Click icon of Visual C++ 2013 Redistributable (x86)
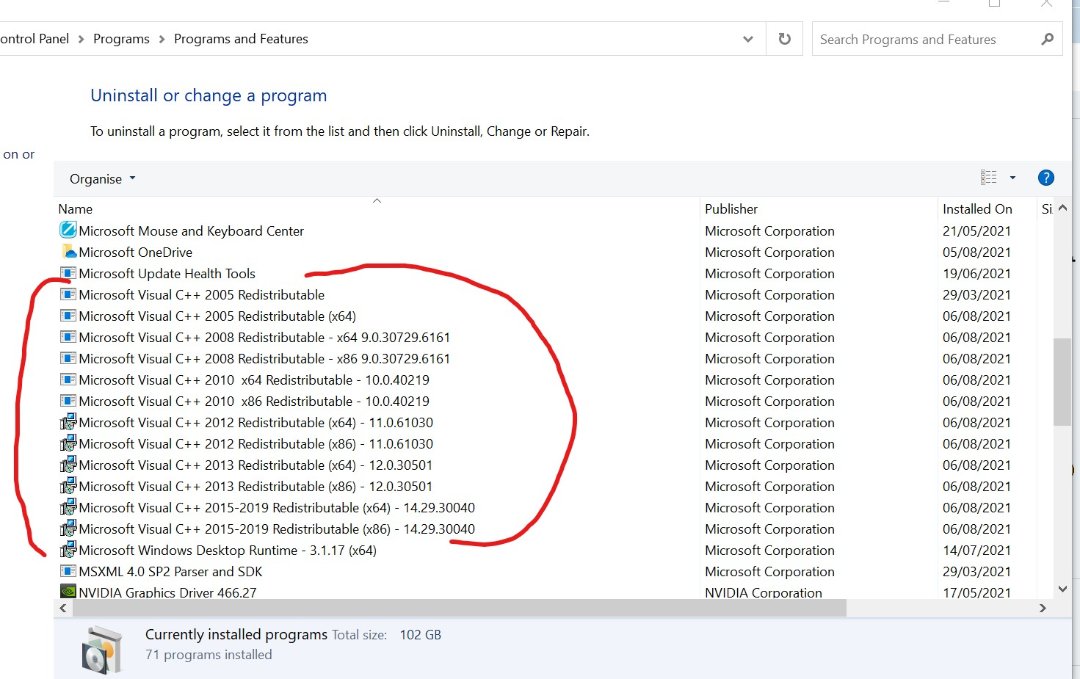The image size is (1080, 679). click(x=68, y=486)
